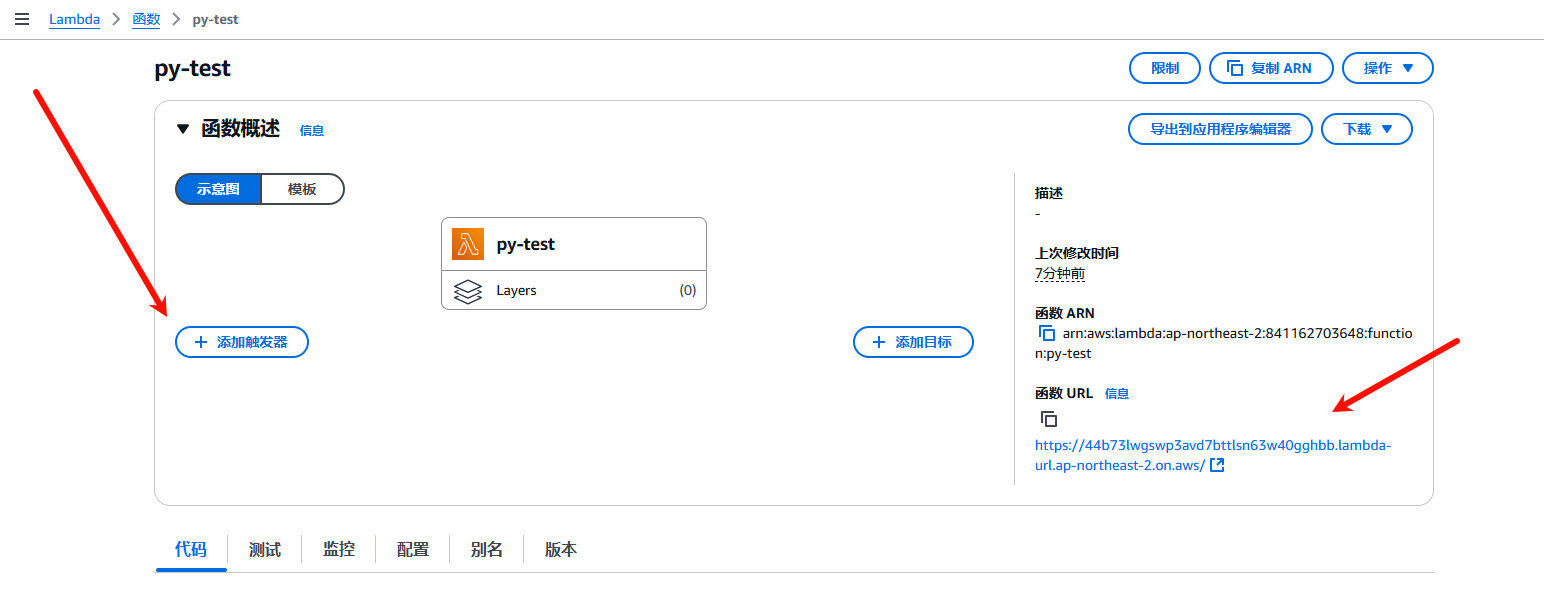Viewport: 1544px width, 594px height.
Task: Click the 限制 button
Action: point(1165,68)
